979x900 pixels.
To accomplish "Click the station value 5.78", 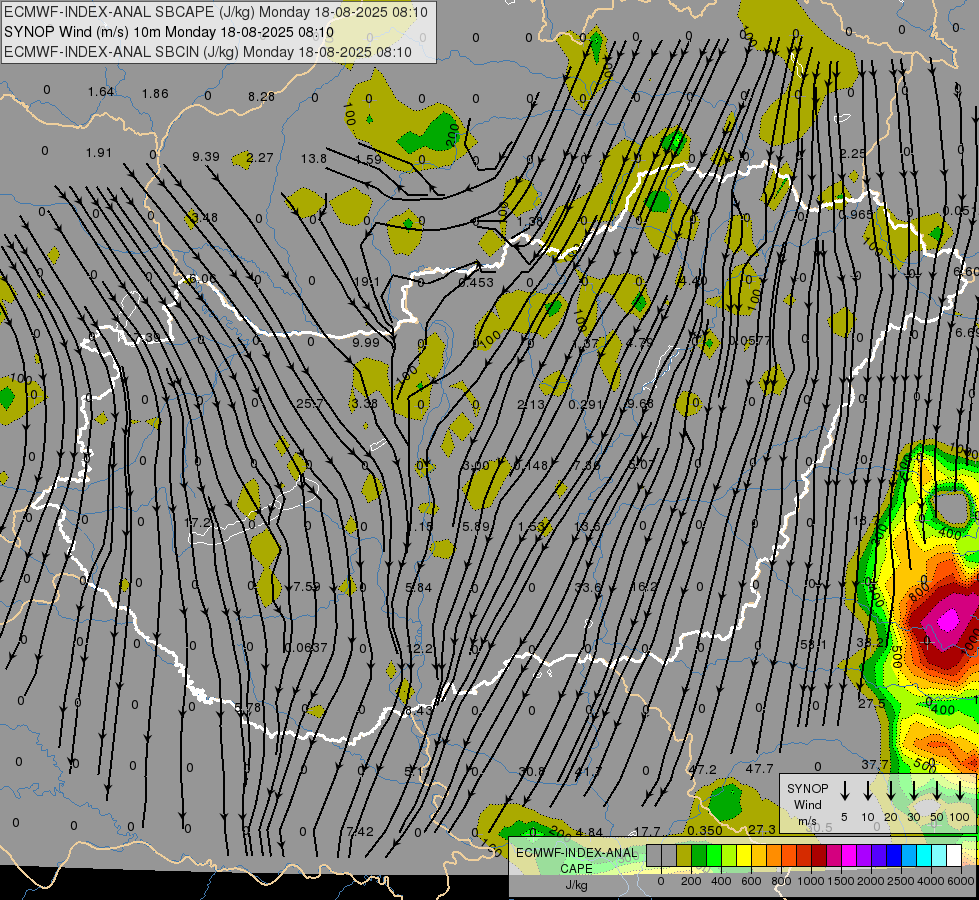I will tap(248, 708).
